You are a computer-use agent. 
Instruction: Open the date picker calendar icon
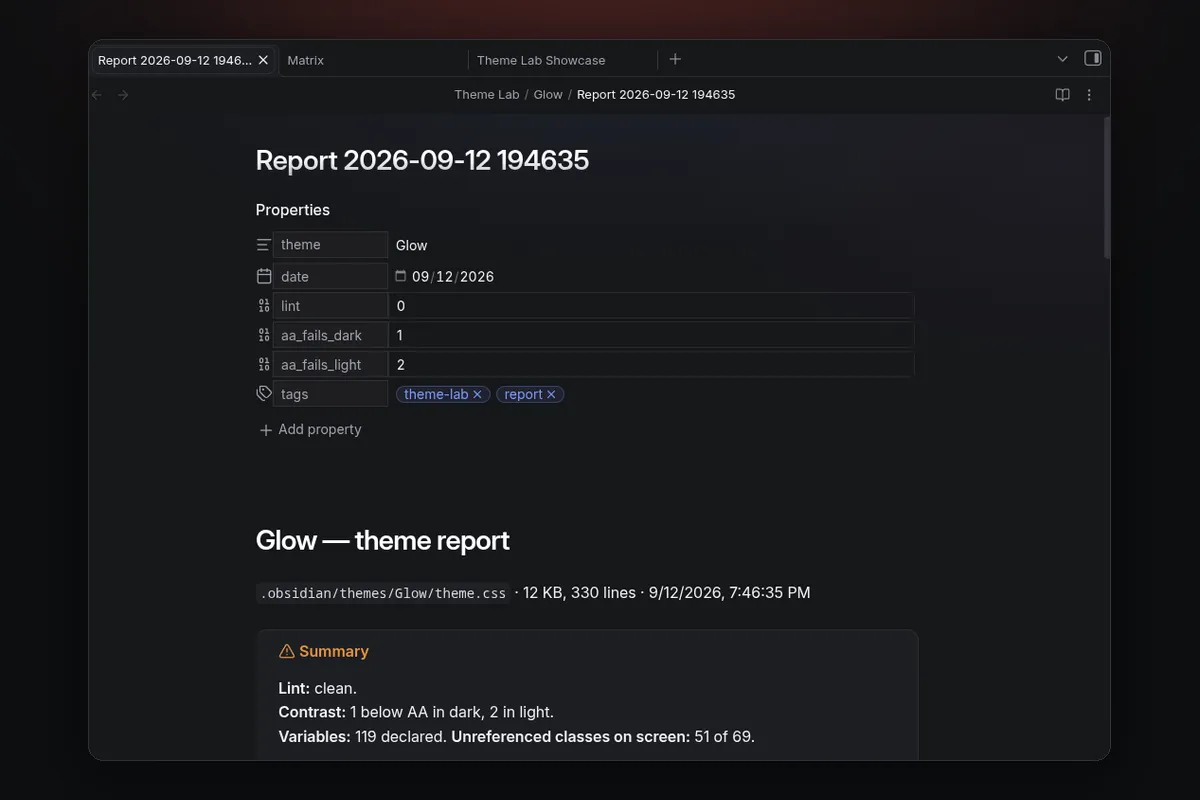[x=401, y=276]
